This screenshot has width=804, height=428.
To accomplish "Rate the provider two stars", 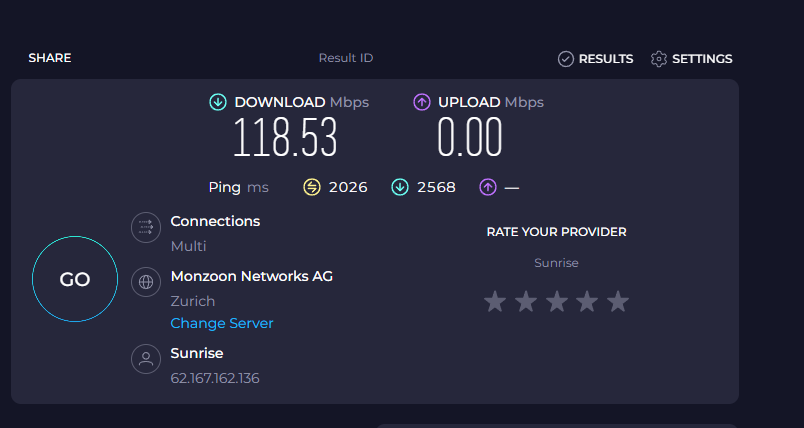I will pyautogui.click(x=526, y=301).
